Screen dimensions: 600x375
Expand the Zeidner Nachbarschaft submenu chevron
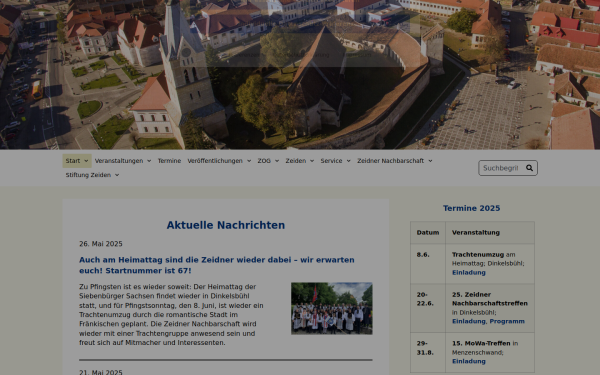(x=430, y=161)
